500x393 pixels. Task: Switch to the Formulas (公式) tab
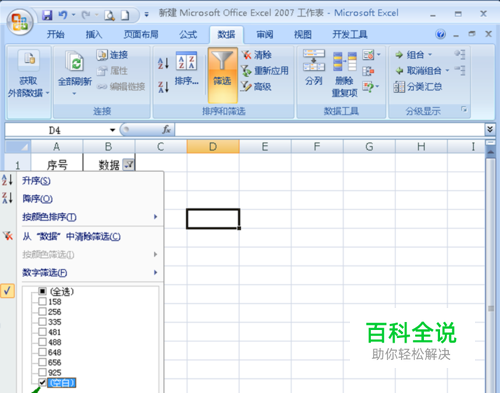(x=188, y=34)
